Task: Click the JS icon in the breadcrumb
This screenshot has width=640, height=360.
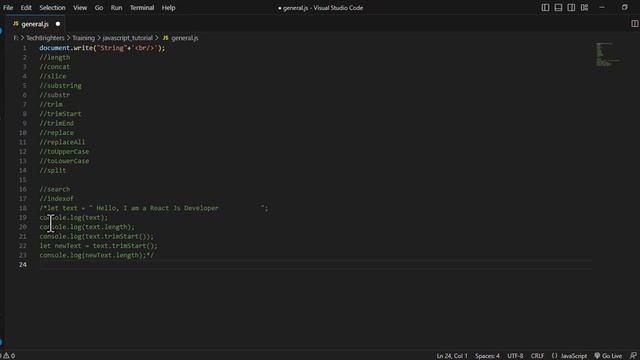Action: click(165, 38)
